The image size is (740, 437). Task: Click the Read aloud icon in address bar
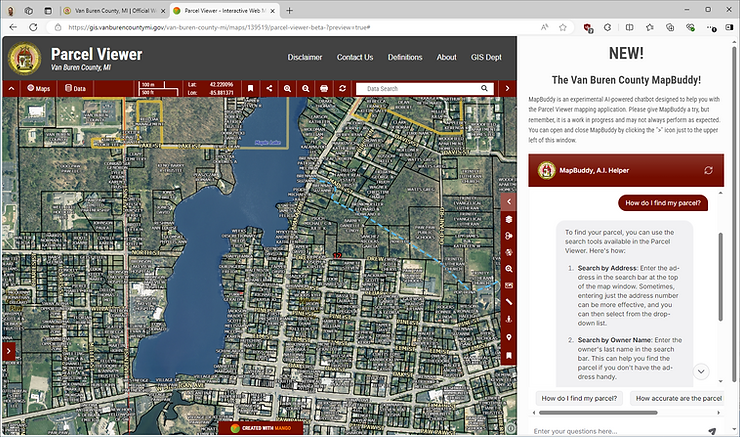[x=545, y=27]
